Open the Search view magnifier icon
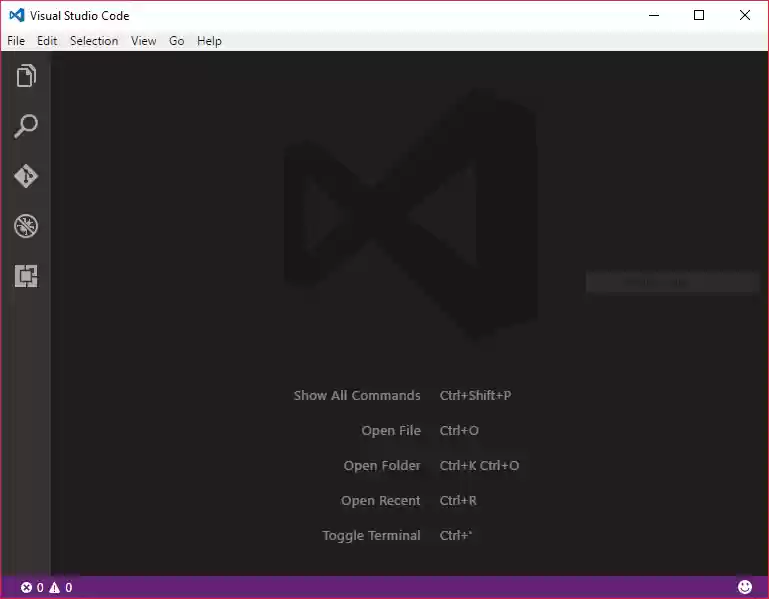The height and width of the screenshot is (599, 769). pos(26,126)
